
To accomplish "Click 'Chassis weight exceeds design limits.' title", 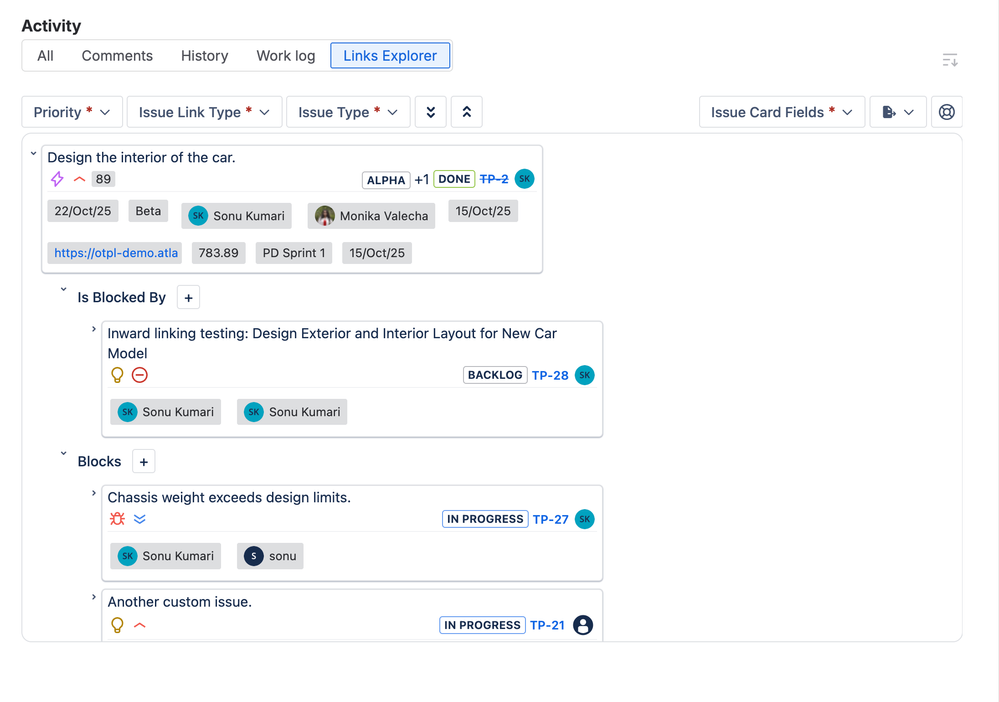I will 229,498.
